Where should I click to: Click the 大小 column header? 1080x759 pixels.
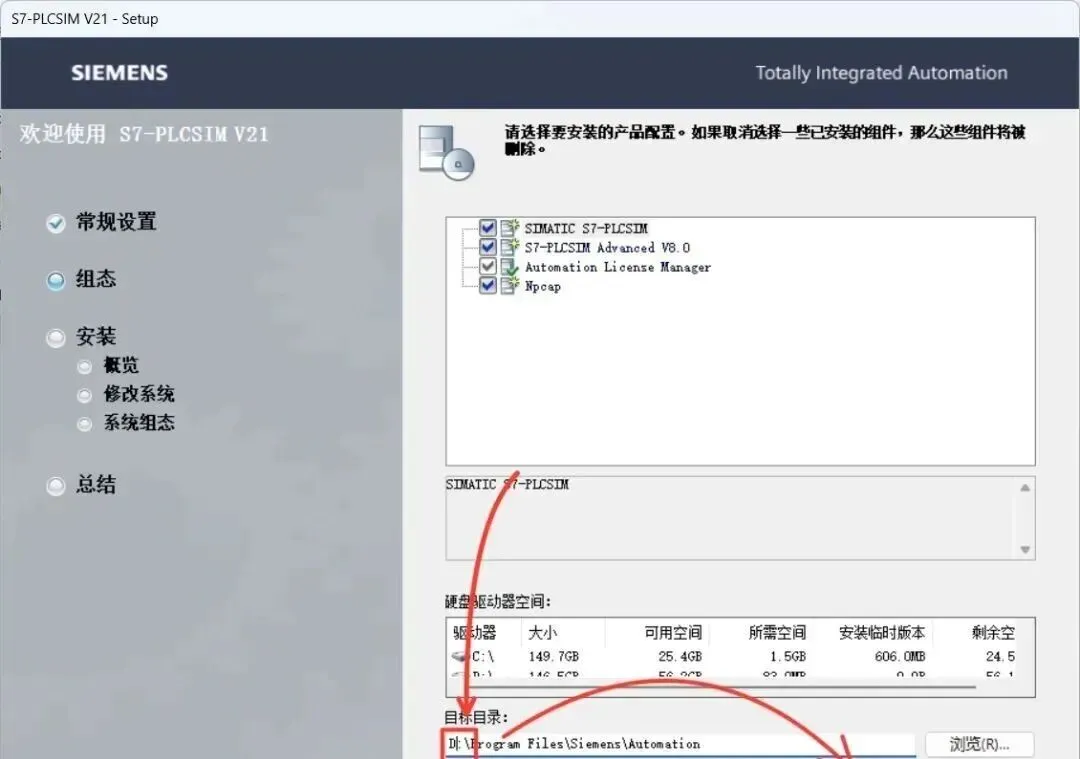542,632
